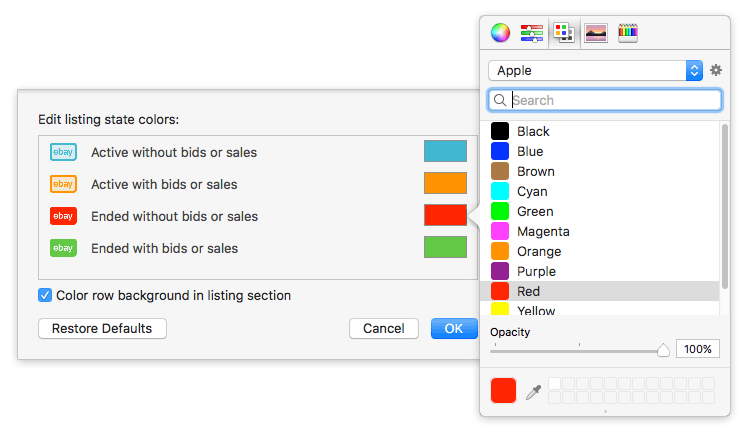
Task: Click the Cancel button
Action: (x=384, y=328)
